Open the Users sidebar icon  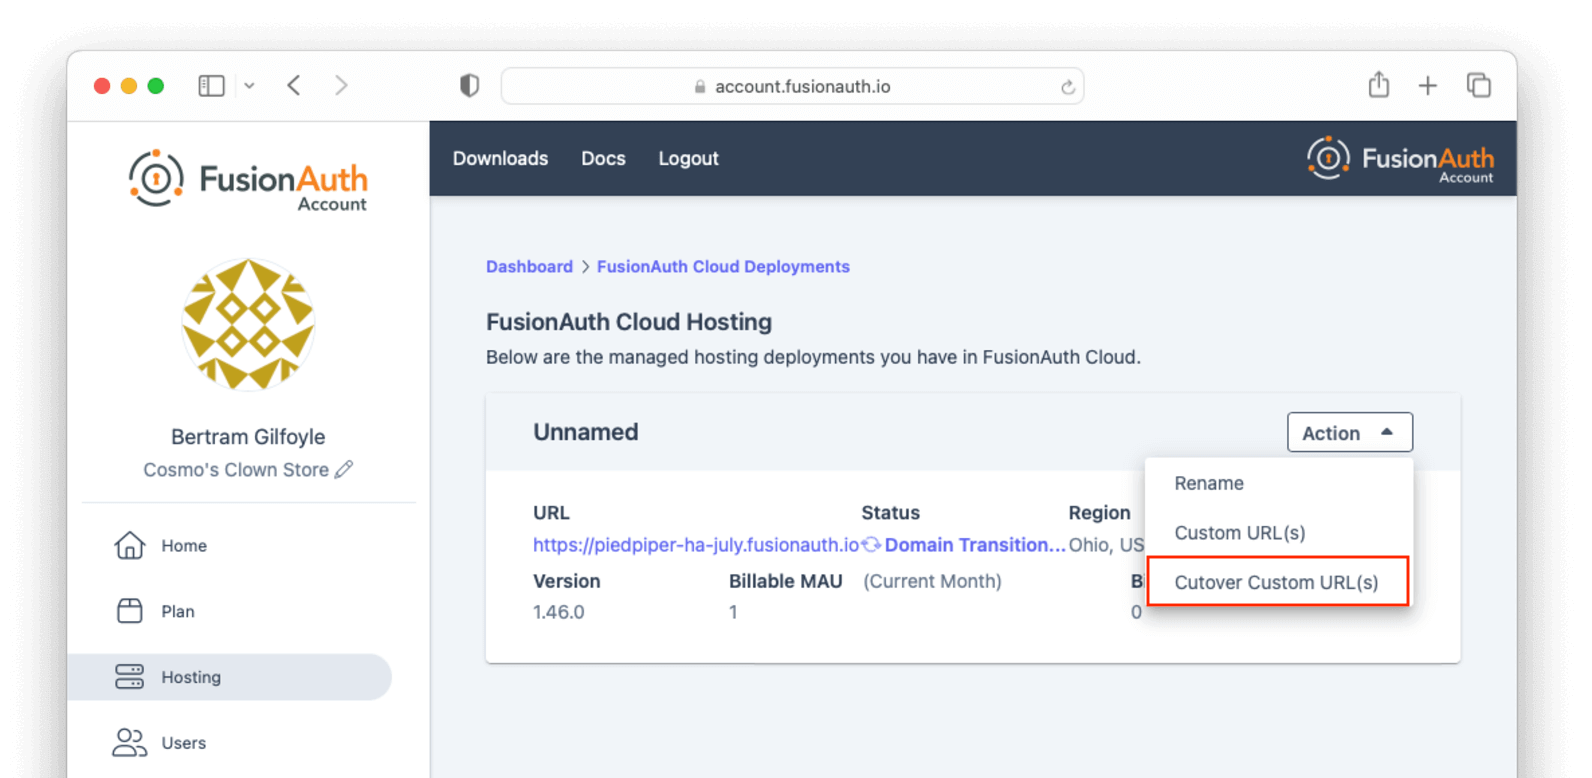click(x=130, y=742)
